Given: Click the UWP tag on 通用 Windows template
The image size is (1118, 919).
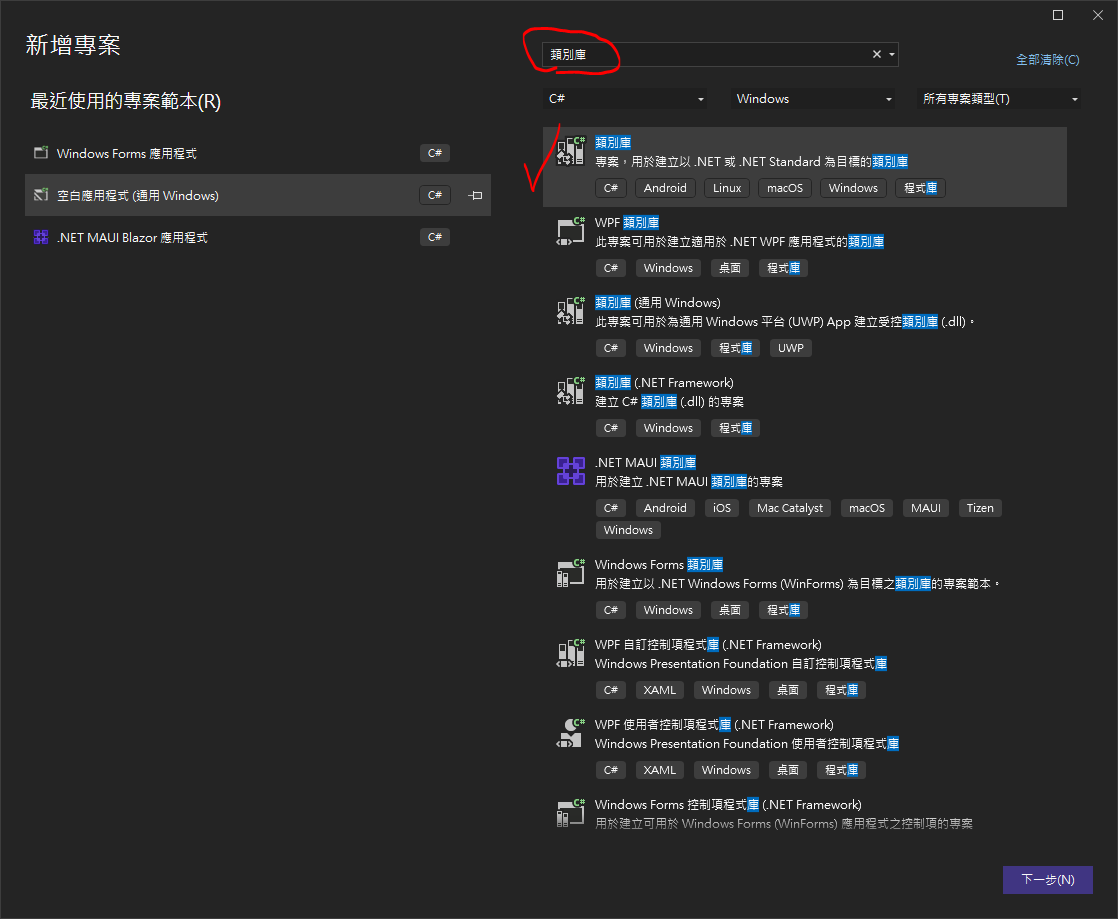Looking at the screenshot, I should [790, 348].
